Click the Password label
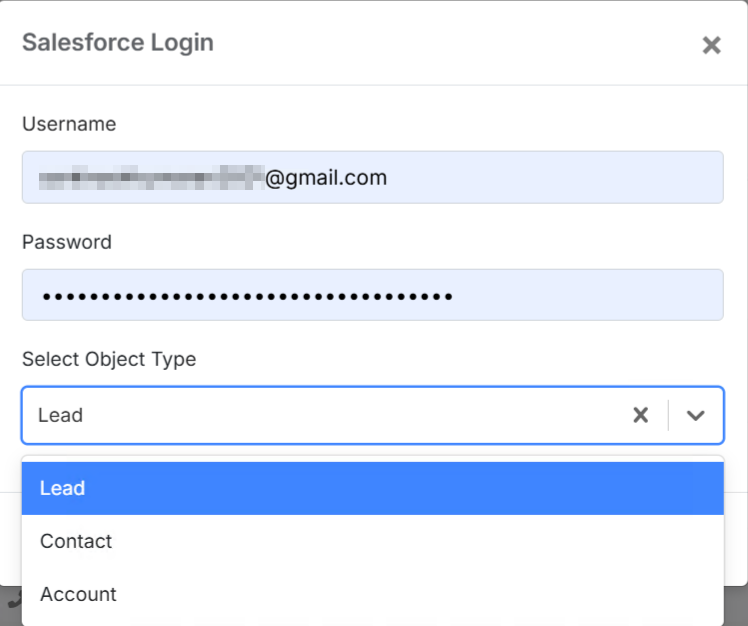This screenshot has height=626, width=748. (x=67, y=242)
